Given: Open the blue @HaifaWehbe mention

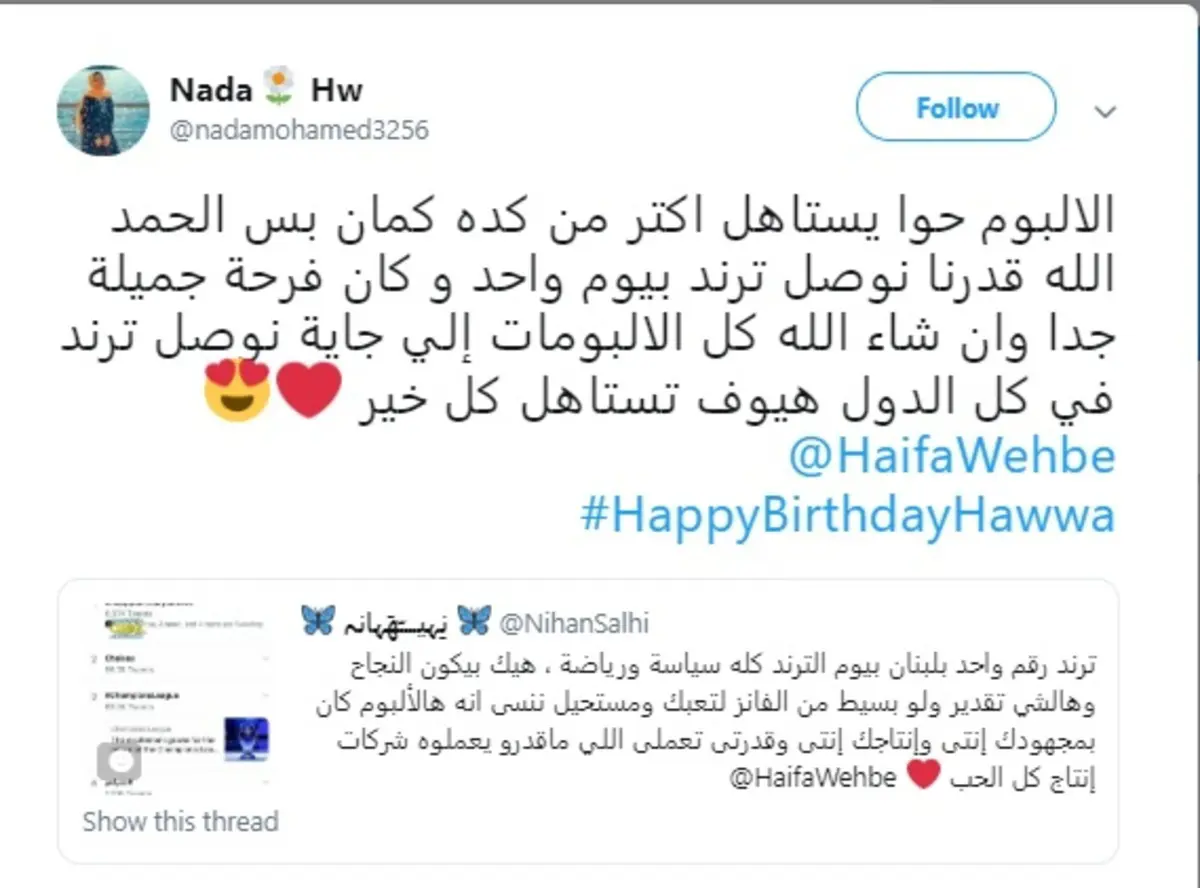Looking at the screenshot, I should pyautogui.click(x=951, y=457).
